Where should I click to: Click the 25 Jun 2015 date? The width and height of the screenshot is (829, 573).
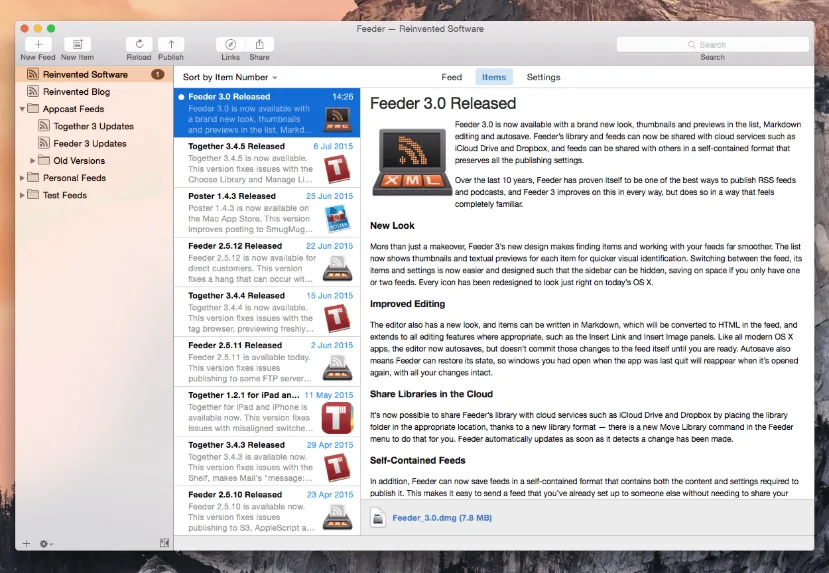pyautogui.click(x=329, y=196)
